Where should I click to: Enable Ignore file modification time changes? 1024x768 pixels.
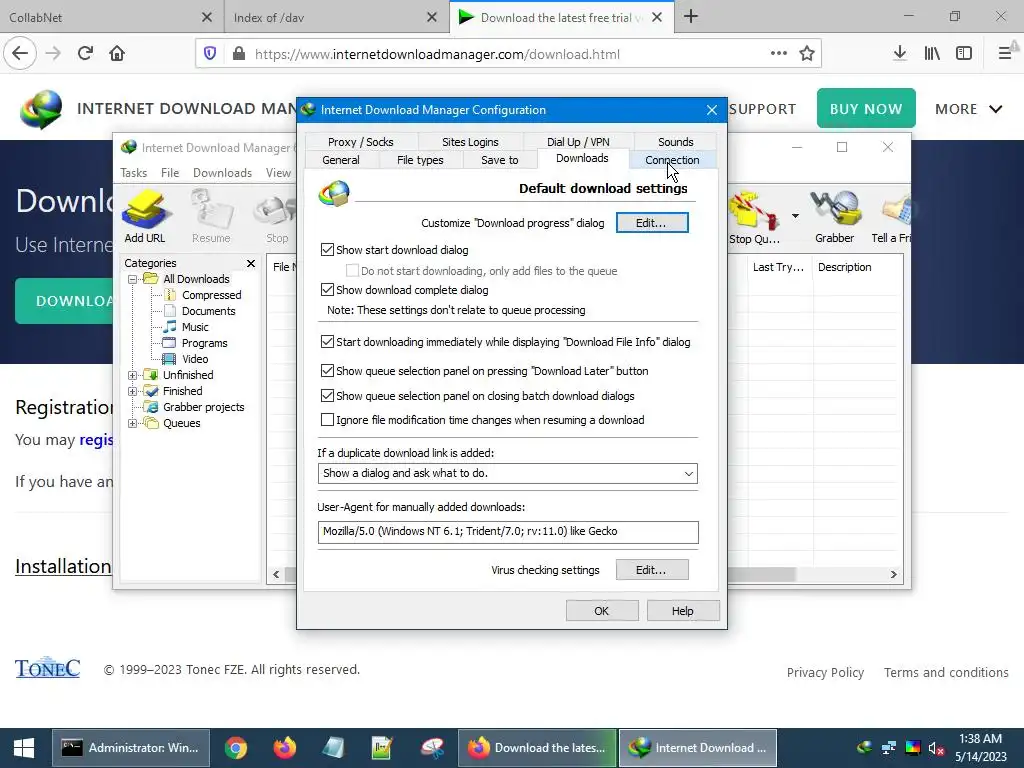pos(327,420)
